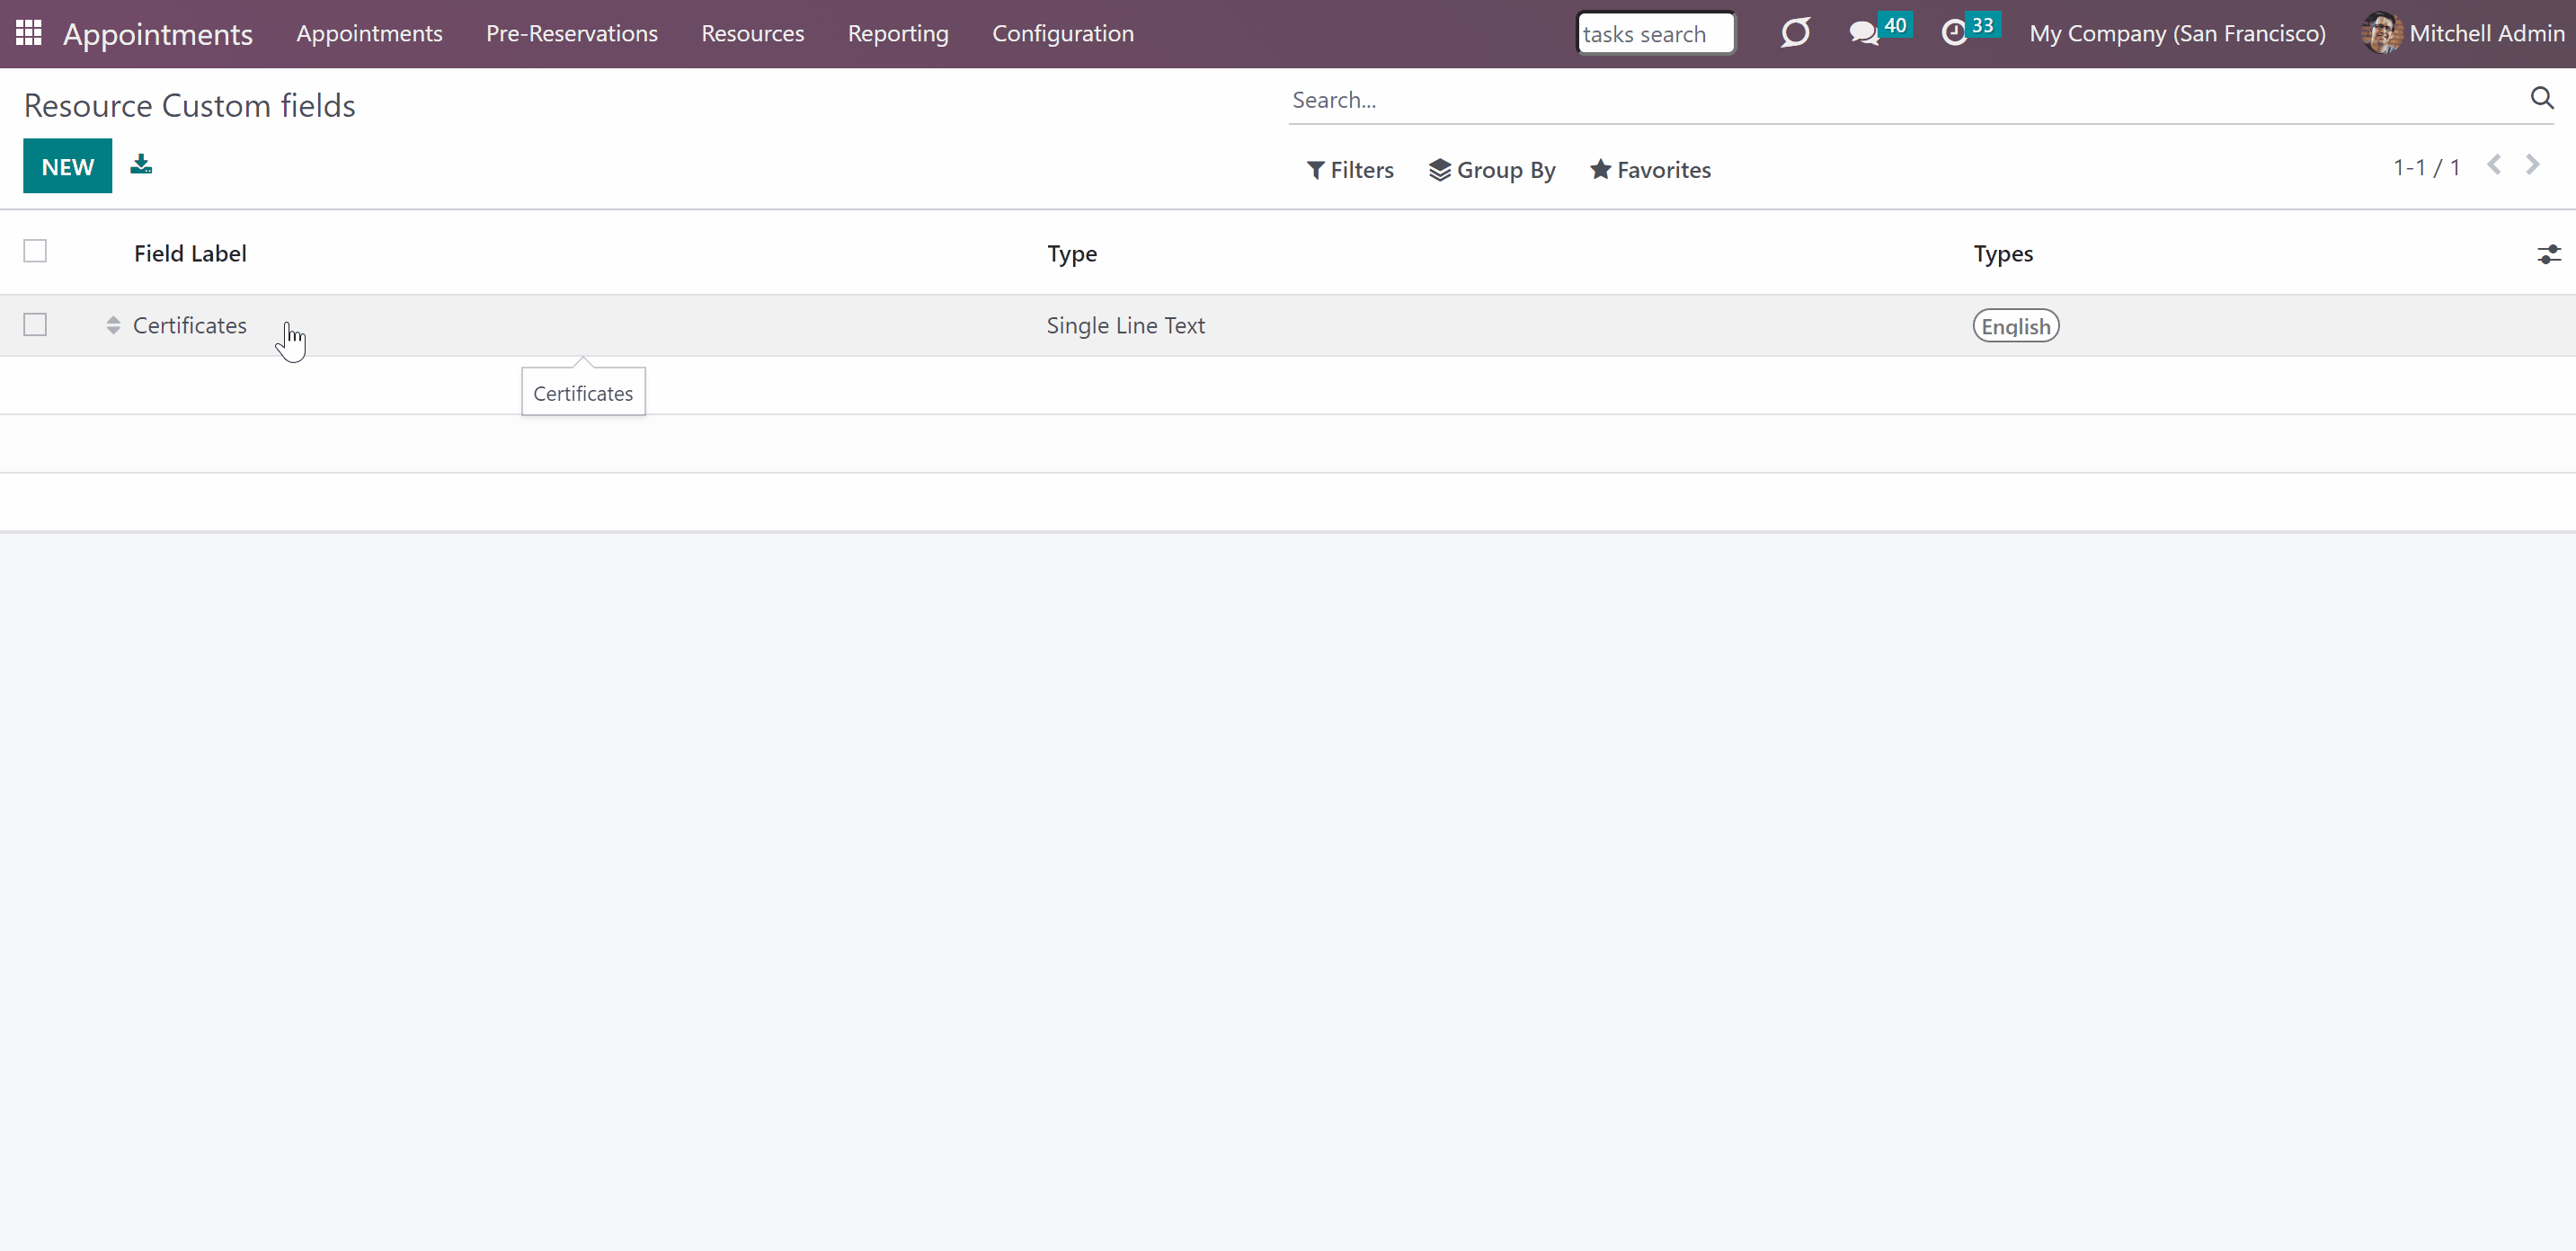Open the Reporting menu
This screenshot has height=1251, width=2576.
(898, 33)
